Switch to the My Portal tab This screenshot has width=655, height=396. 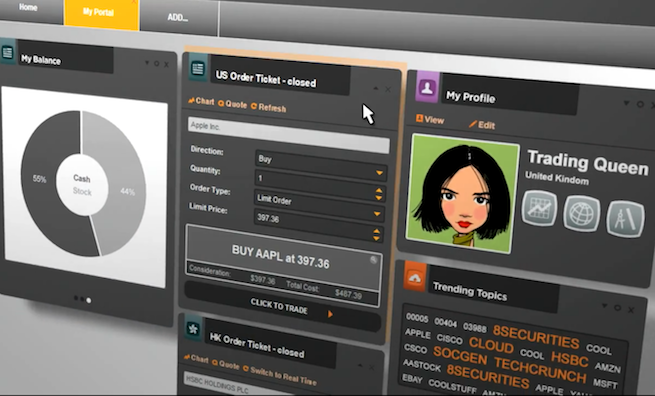point(101,13)
